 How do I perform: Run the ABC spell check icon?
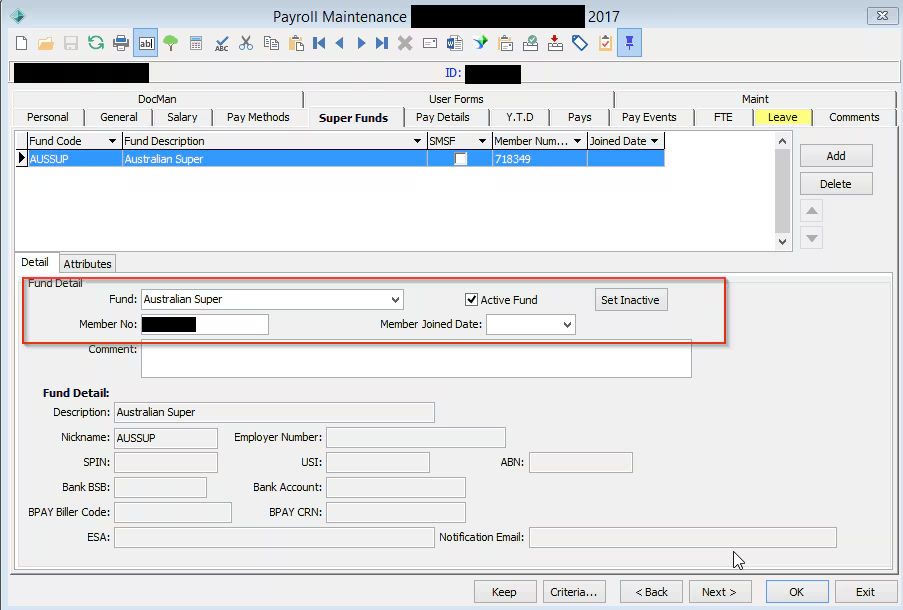pos(221,43)
